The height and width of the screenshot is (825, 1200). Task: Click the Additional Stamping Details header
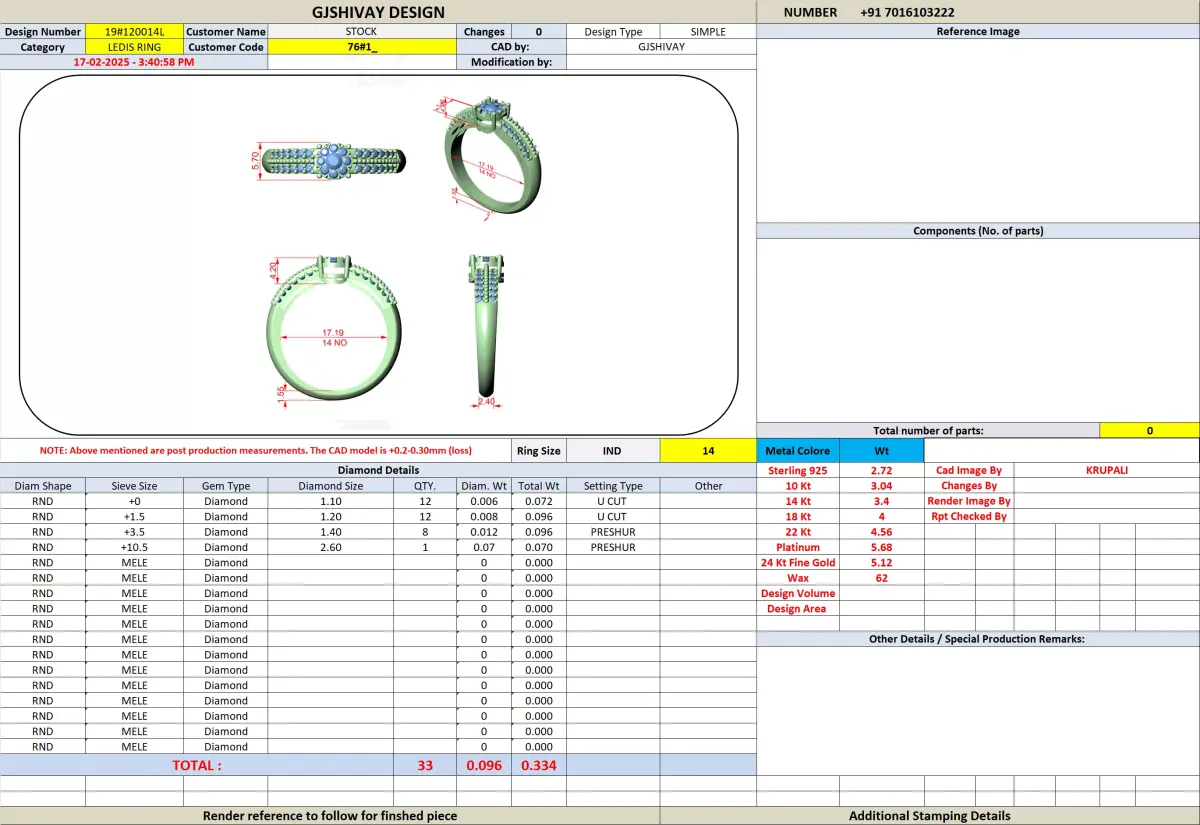(x=930, y=816)
